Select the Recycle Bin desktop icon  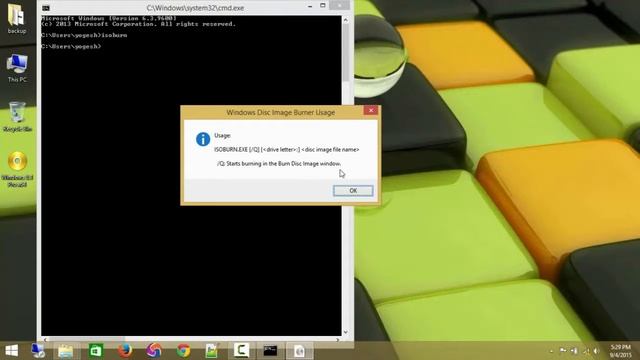(17, 117)
